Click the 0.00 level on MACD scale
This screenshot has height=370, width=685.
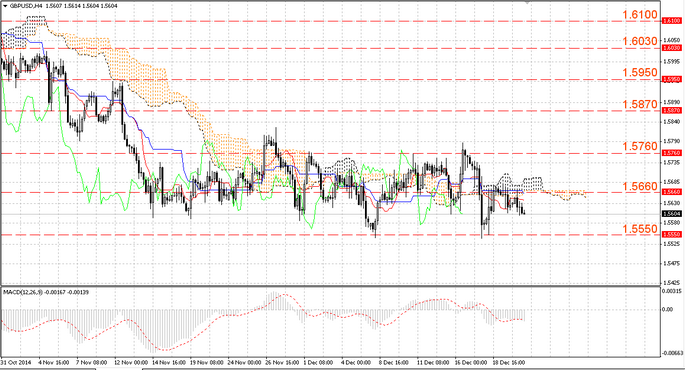point(668,309)
